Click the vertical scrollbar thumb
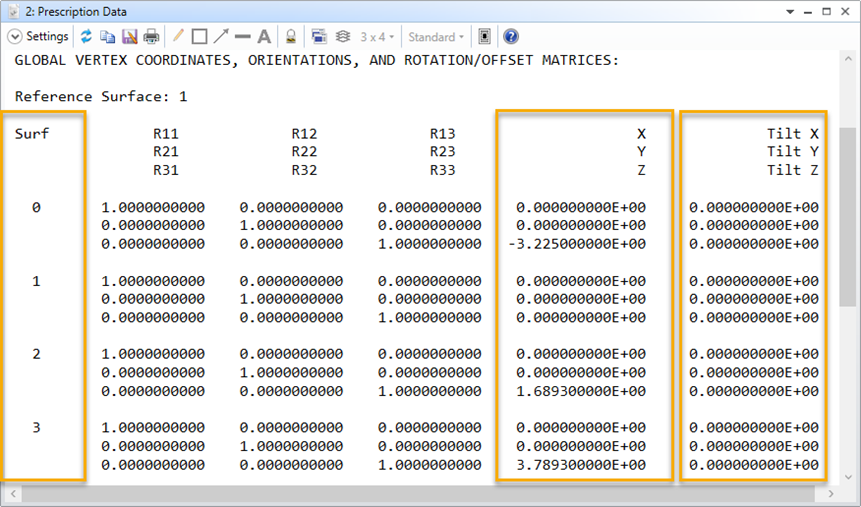 848,217
